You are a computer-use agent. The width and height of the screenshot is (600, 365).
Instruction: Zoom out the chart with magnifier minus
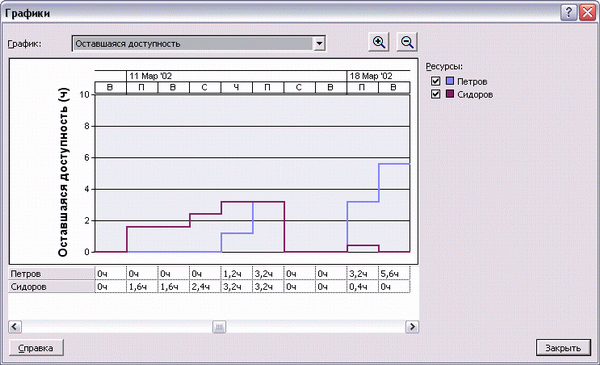pyautogui.click(x=407, y=42)
